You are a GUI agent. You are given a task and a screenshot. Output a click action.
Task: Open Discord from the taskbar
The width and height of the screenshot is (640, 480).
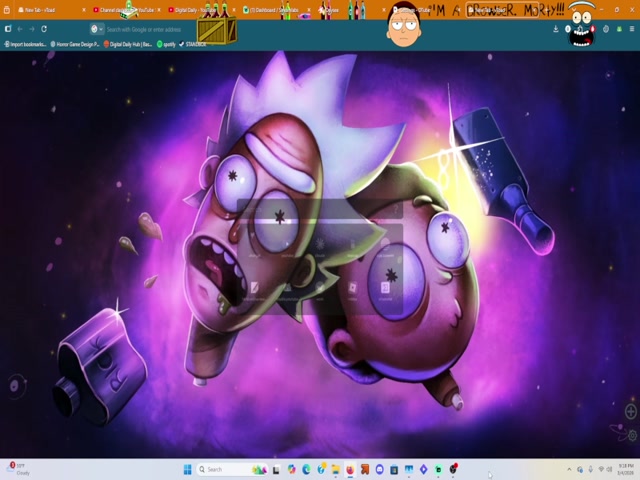coord(380,469)
